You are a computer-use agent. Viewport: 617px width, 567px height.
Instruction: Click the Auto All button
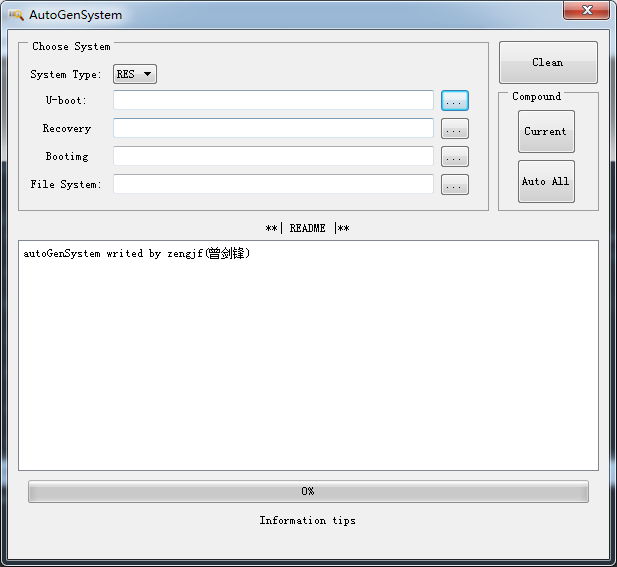click(x=546, y=181)
